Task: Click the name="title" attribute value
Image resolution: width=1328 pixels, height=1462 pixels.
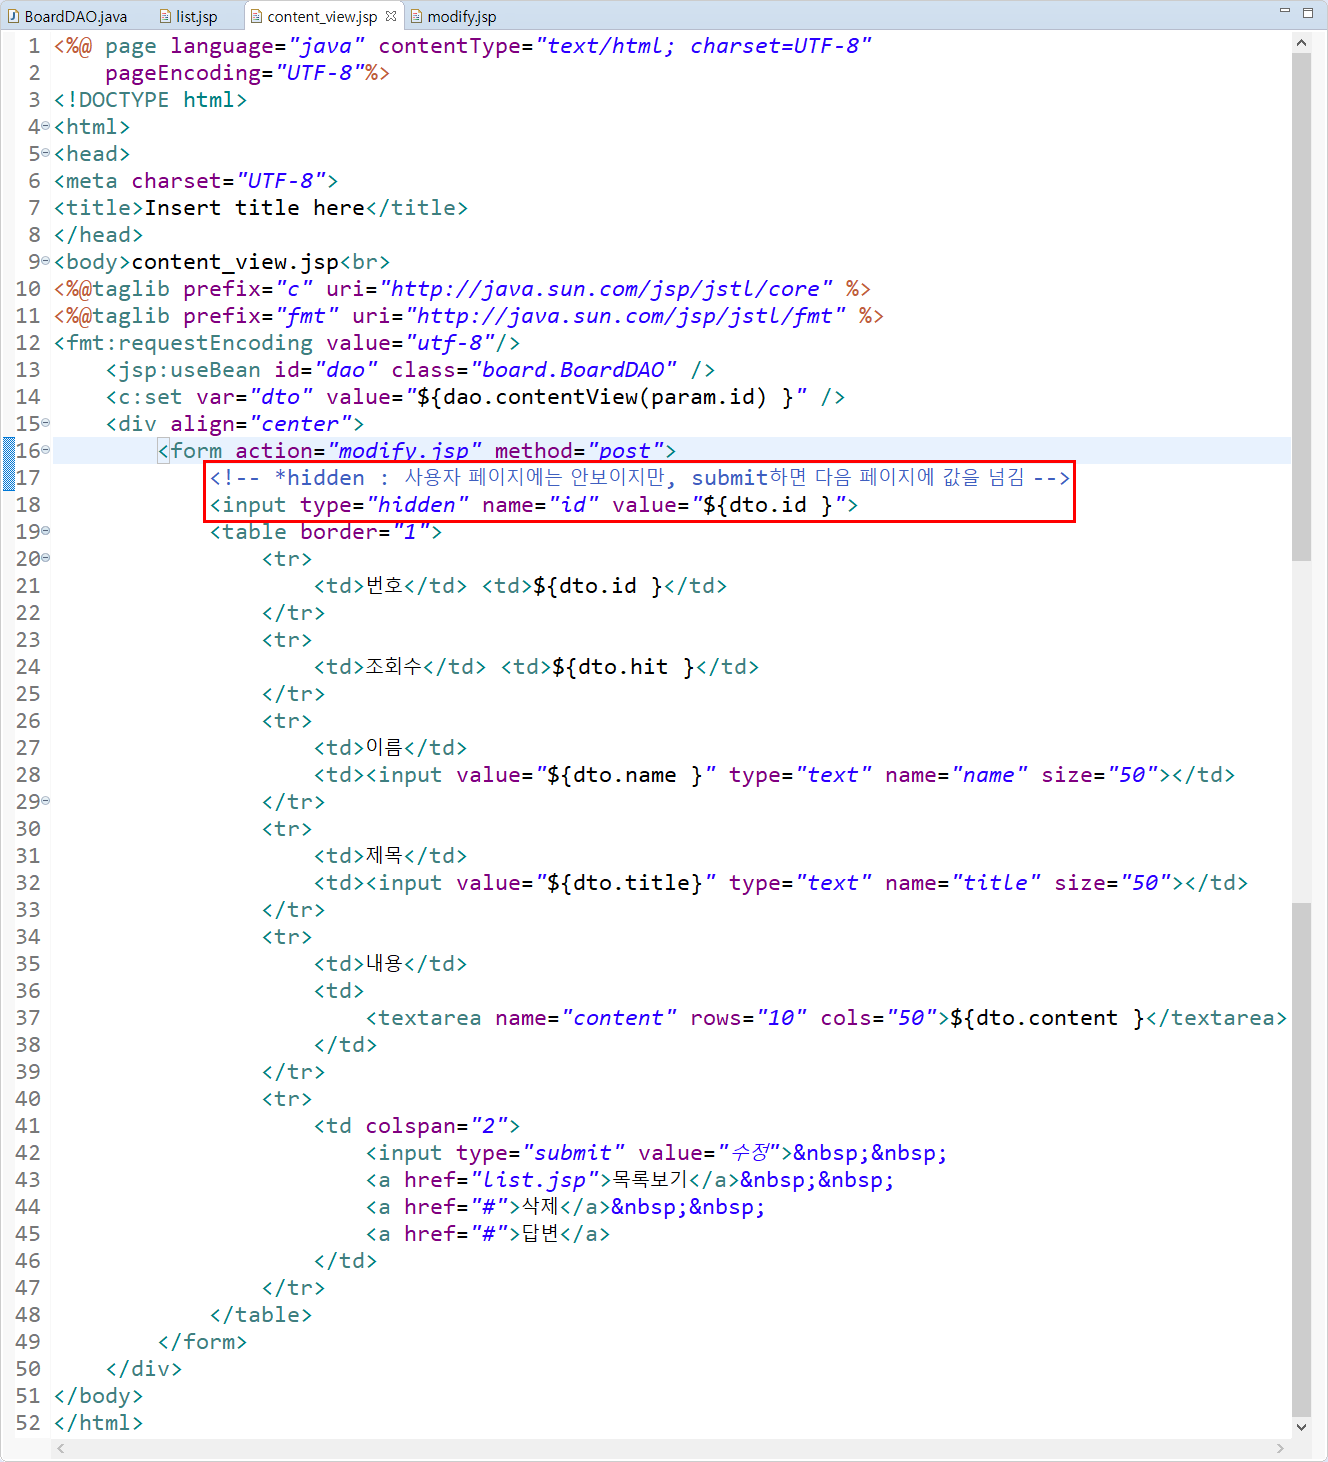Action: [996, 883]
